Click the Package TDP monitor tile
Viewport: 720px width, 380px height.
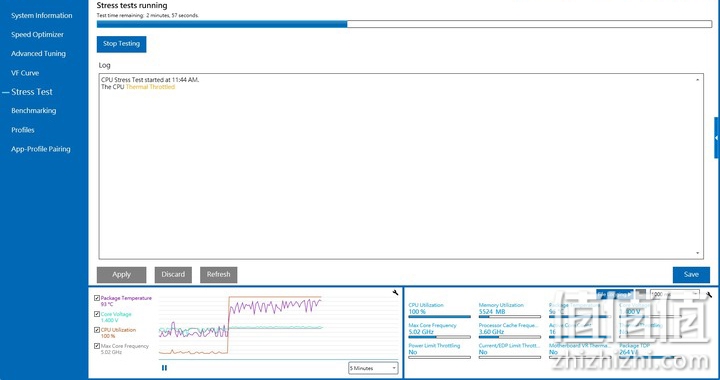coord(649,351)
